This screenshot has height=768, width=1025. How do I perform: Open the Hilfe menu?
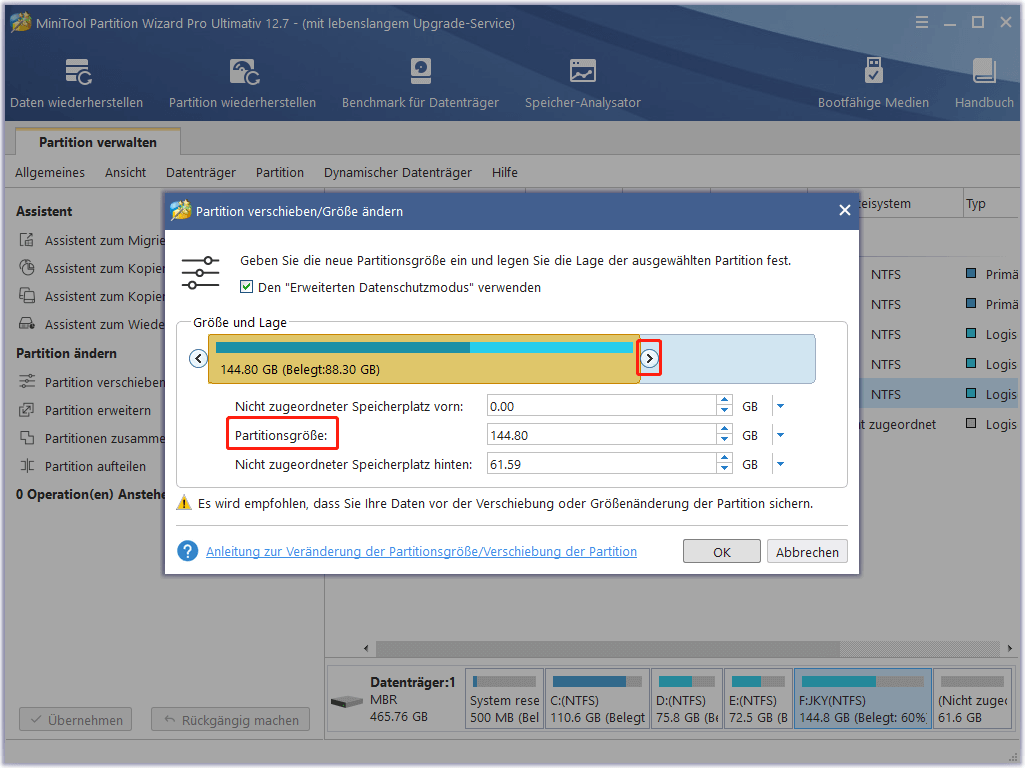(x=505, y=173)
